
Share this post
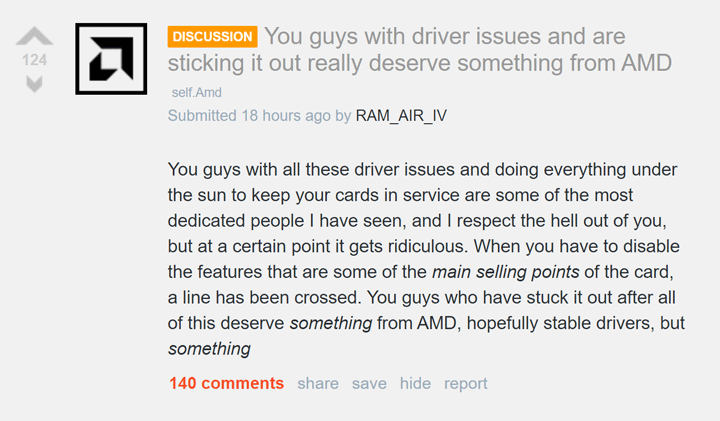tap(318, 383)
